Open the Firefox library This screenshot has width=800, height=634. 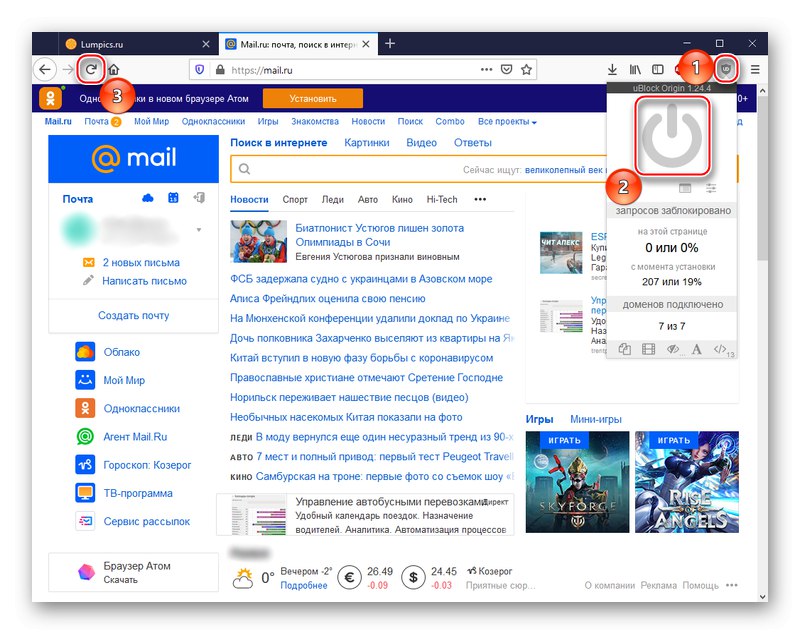pyautogui.click(x=635, y=69)
